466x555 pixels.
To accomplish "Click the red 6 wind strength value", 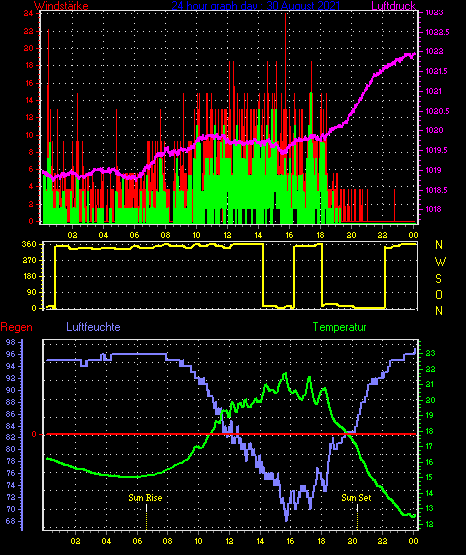I will coord(31,169).
